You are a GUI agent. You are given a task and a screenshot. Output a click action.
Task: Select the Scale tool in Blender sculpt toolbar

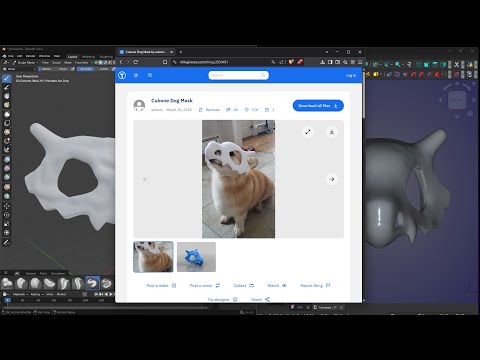[x=7, y=224]
